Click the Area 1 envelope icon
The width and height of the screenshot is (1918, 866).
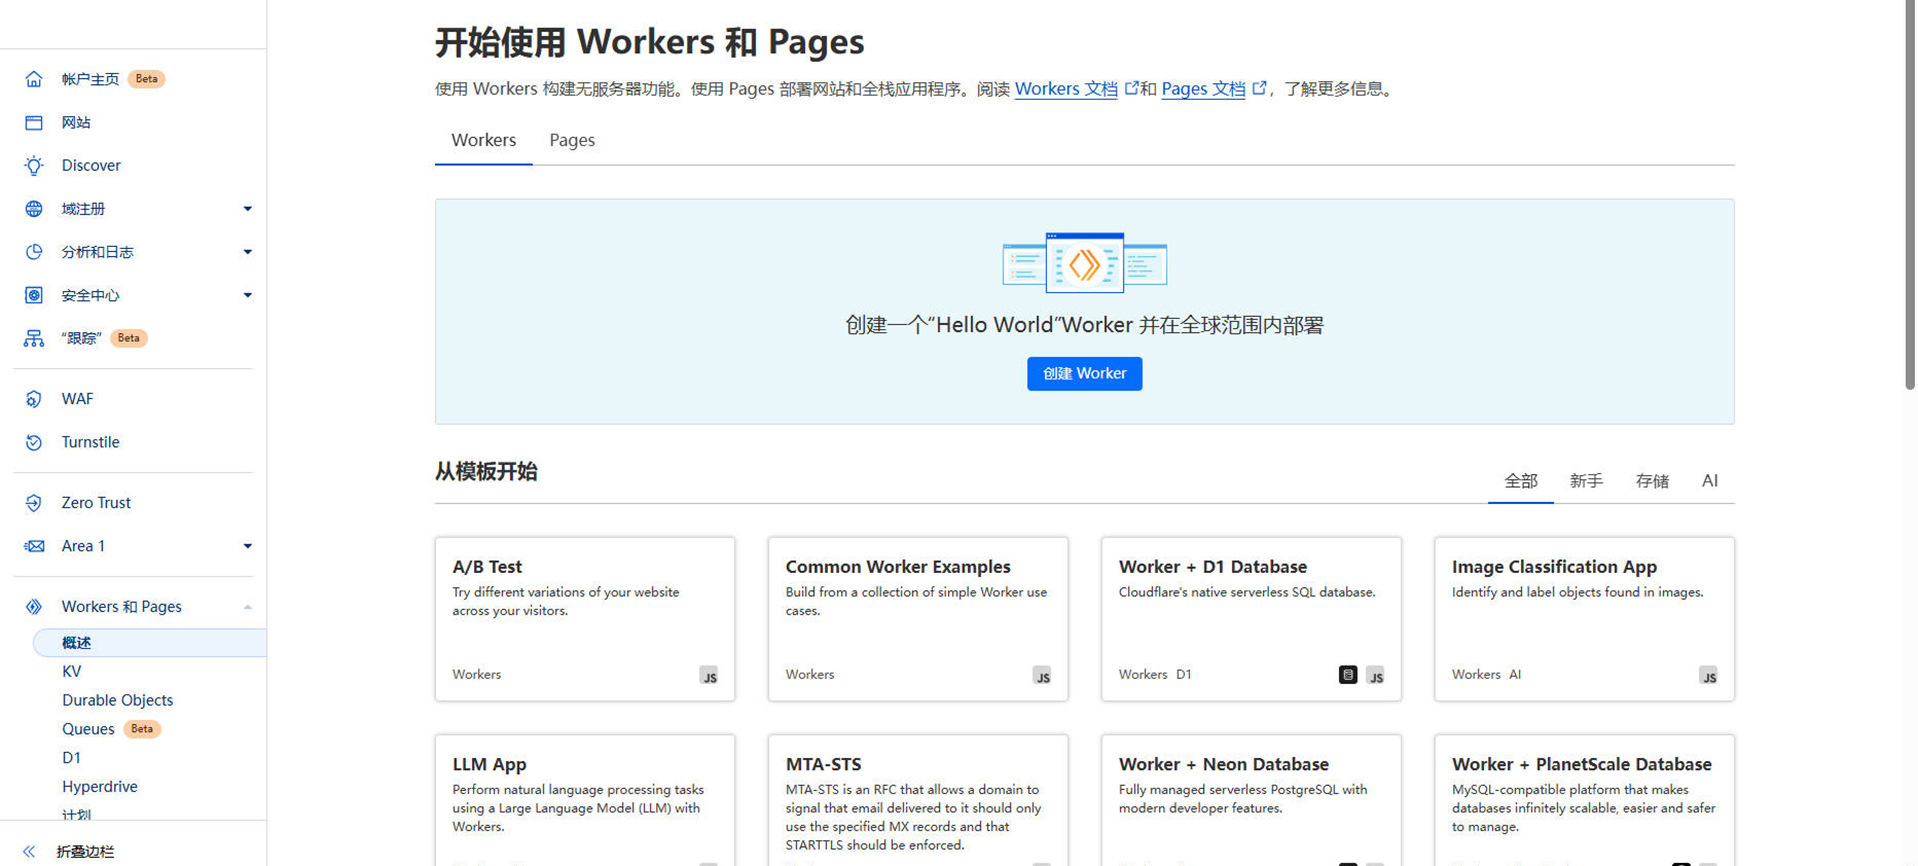[x=34, y=546]
